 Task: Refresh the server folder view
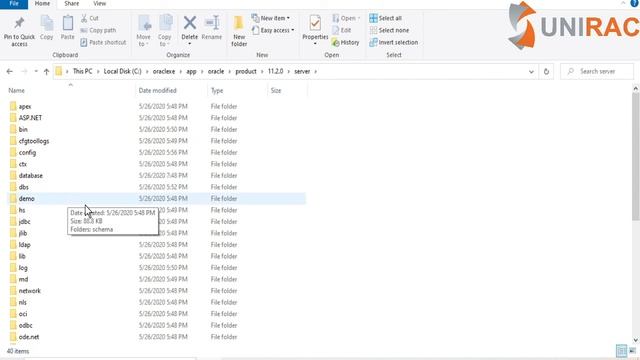pyautogui.click(x=546, y=71)
